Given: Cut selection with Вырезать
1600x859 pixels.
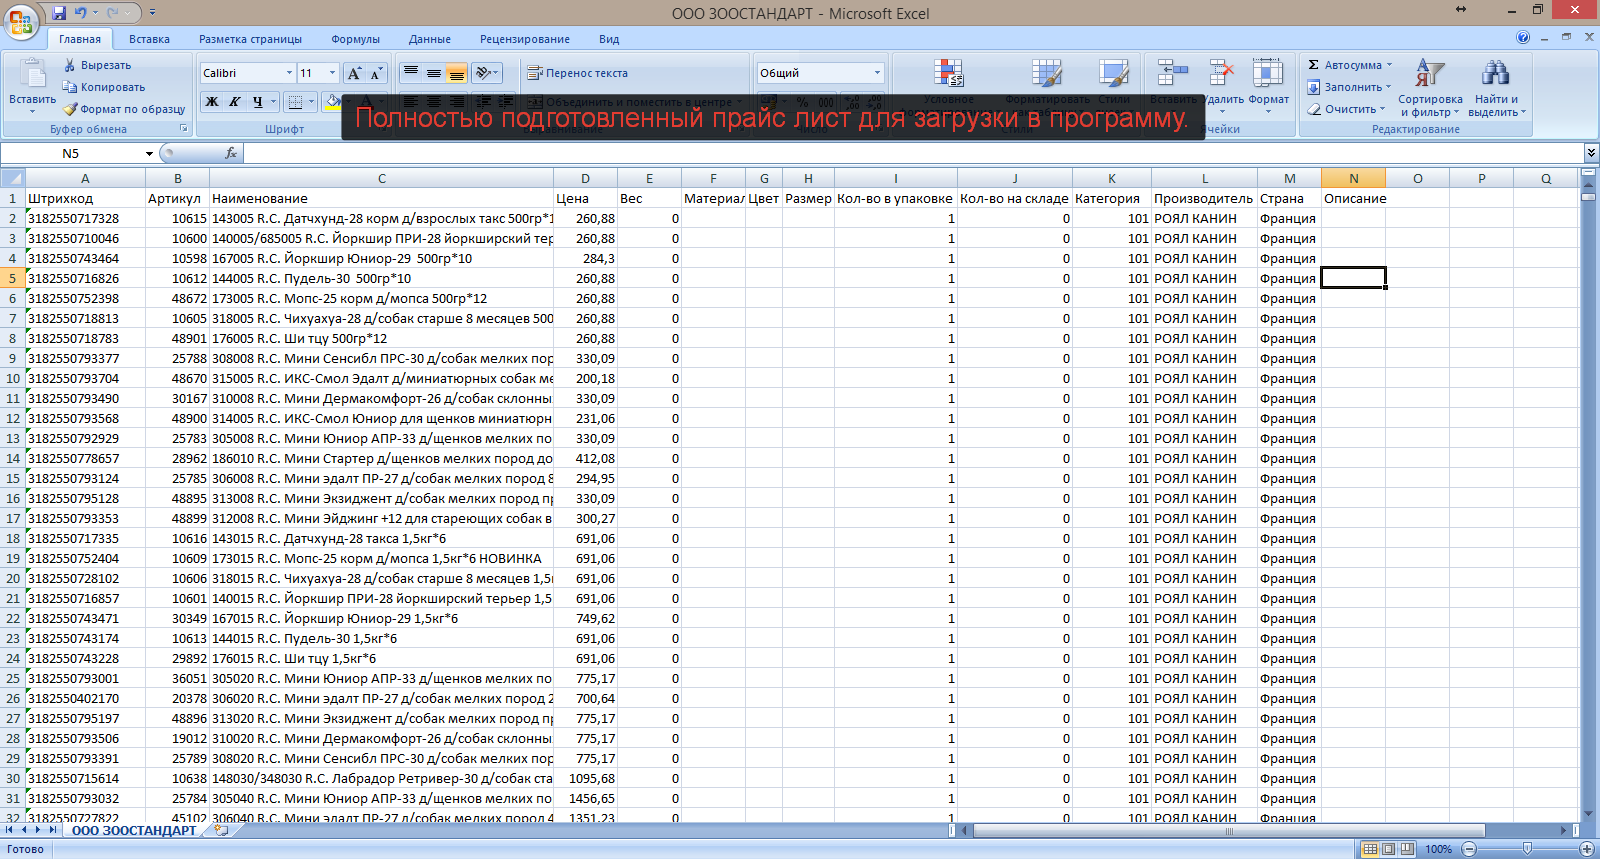Looking at the screenshot, I should click(97, 65).
